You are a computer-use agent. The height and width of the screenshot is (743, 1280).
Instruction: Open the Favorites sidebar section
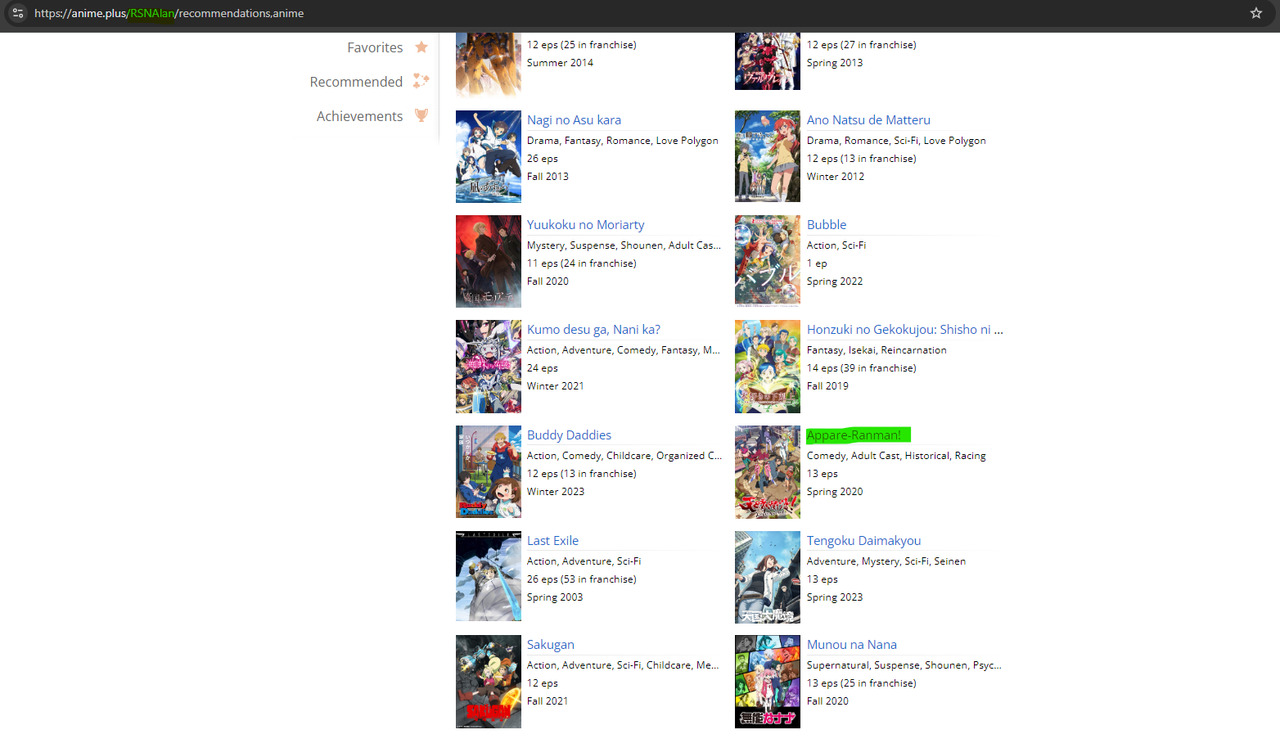[x=375, y=48]
